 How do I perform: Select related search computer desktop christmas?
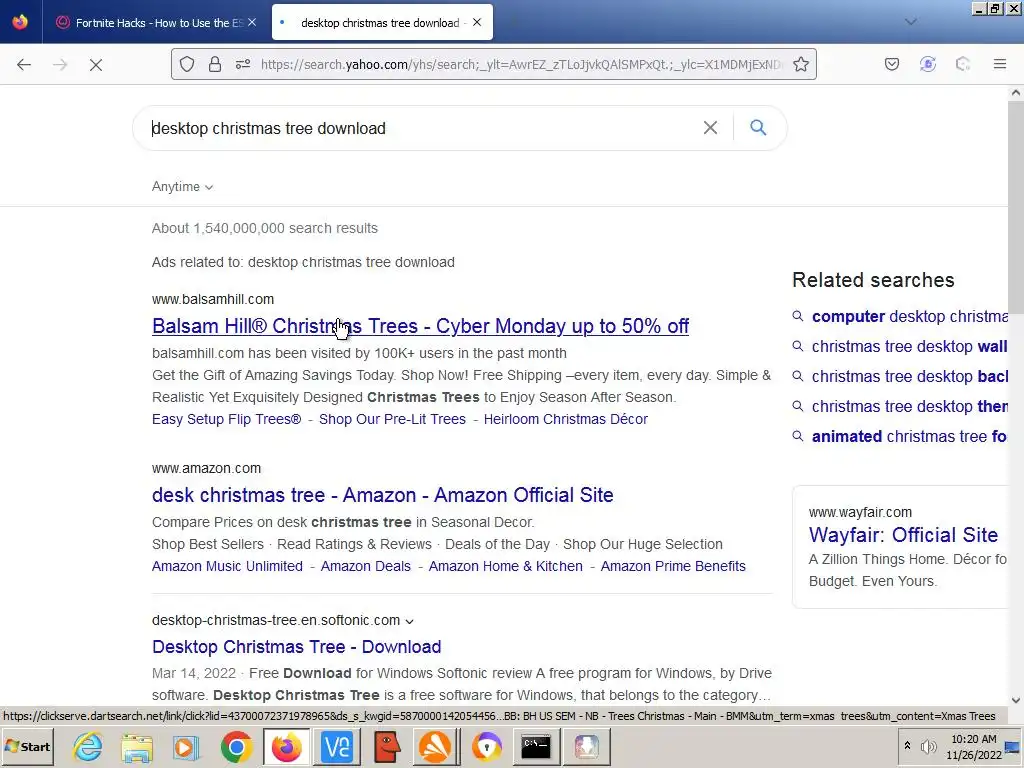pos(909,317)
